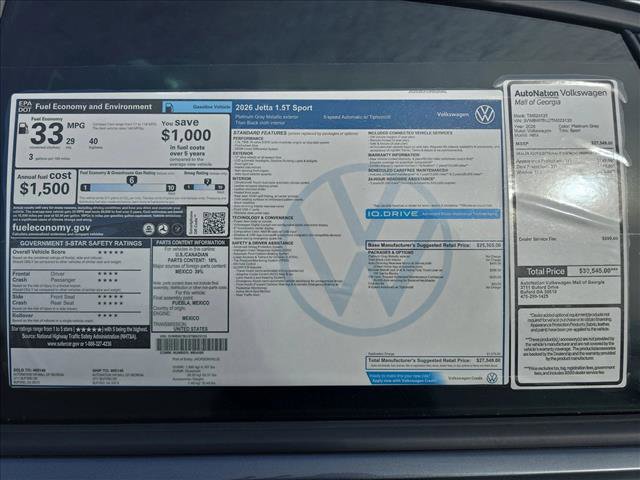Image resolution: width=640 pixels, height=480 pixels.
Task: Select the $30,545.00 total price value
Action: coord(598,271)
